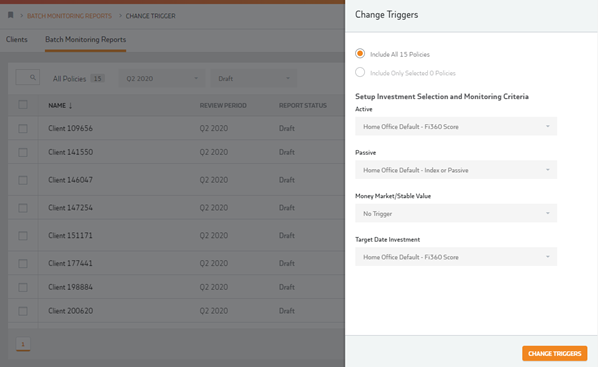The height and width of the screenshot is (367, 598).
Task: Open the Draft status filter dropdown
Action: (254, 78)
